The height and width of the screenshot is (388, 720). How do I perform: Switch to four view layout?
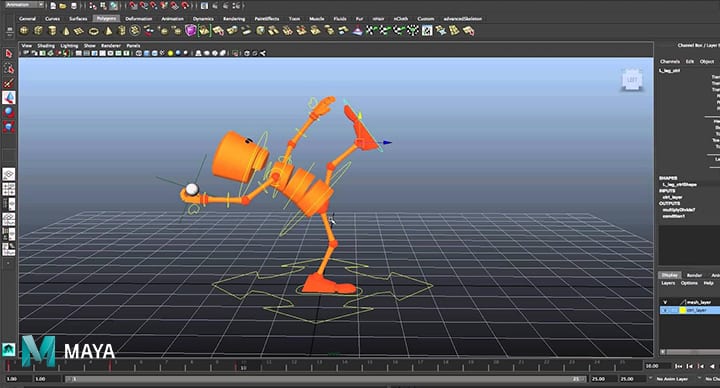tap(9, 189)
